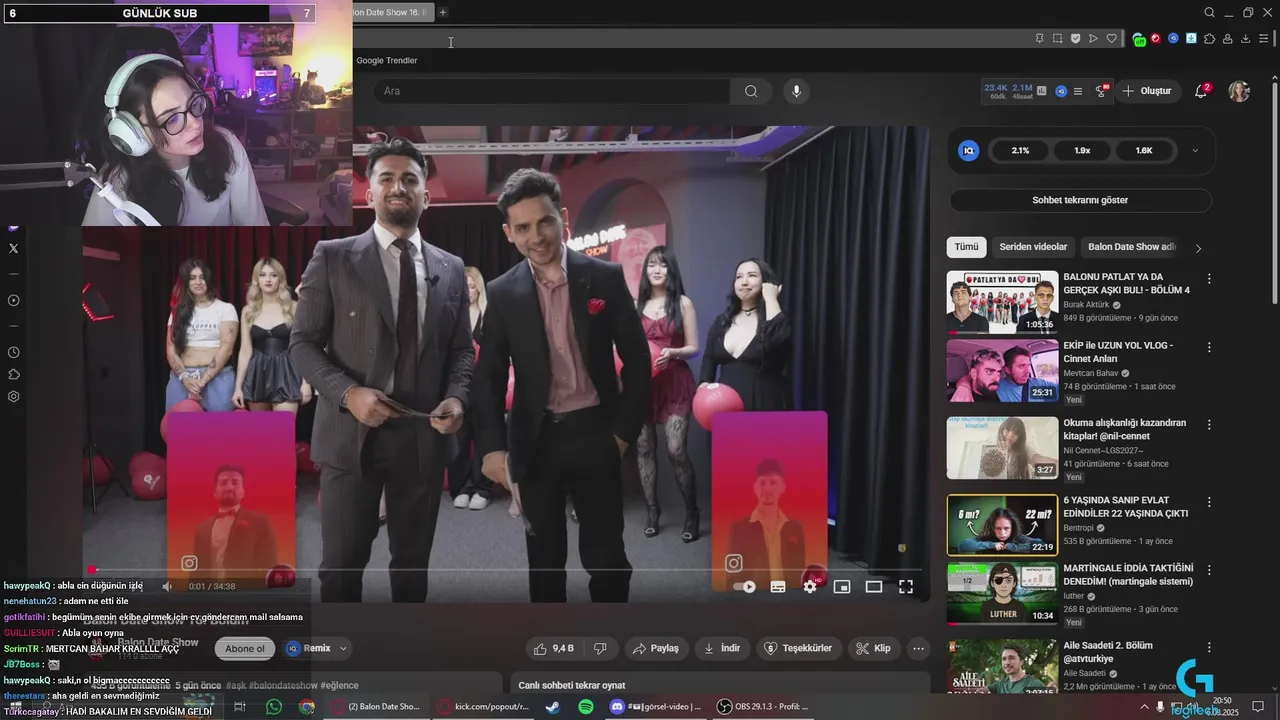Open OBS 29.1.3 taskbar window

pos(762,707)
